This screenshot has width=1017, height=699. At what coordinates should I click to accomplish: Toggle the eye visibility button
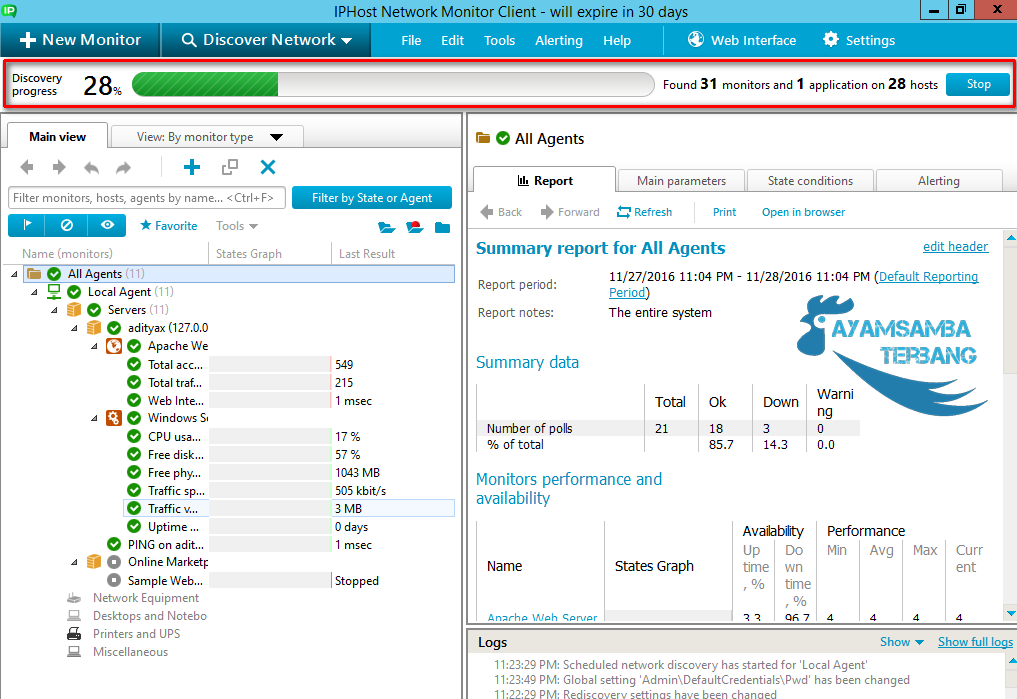[x=108, y=225]
